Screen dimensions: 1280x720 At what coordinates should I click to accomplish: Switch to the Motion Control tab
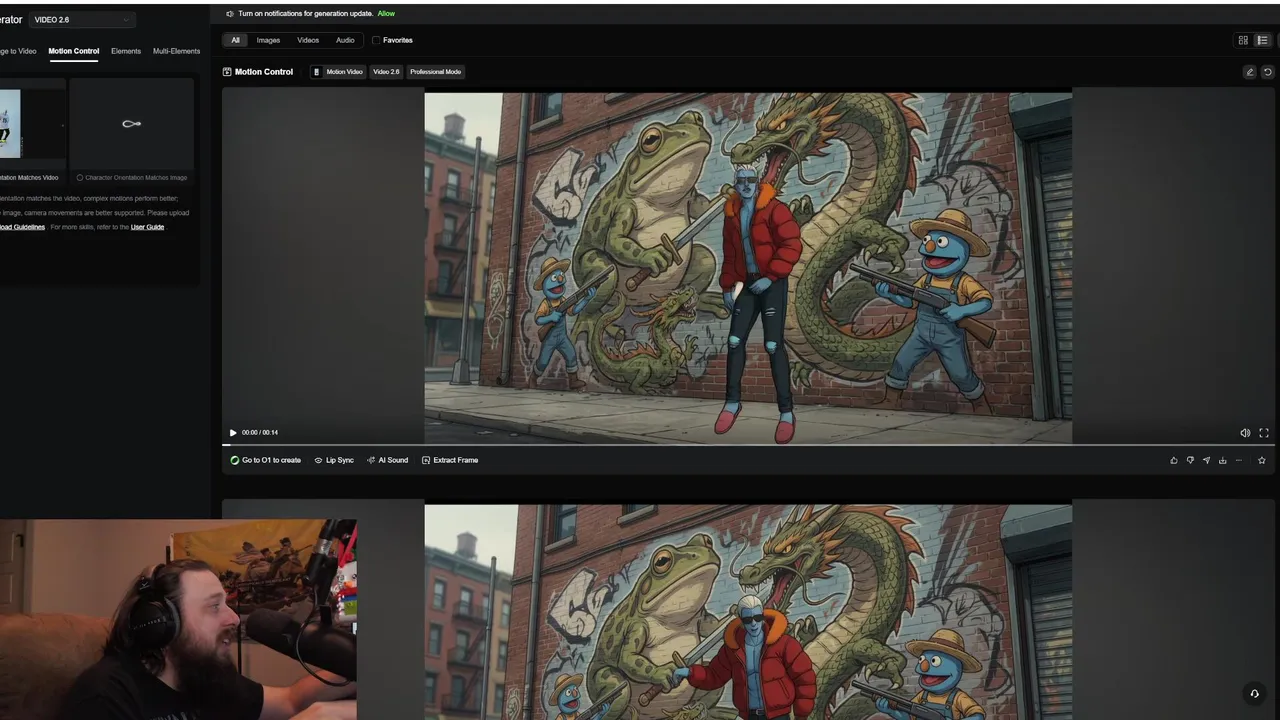74,51
